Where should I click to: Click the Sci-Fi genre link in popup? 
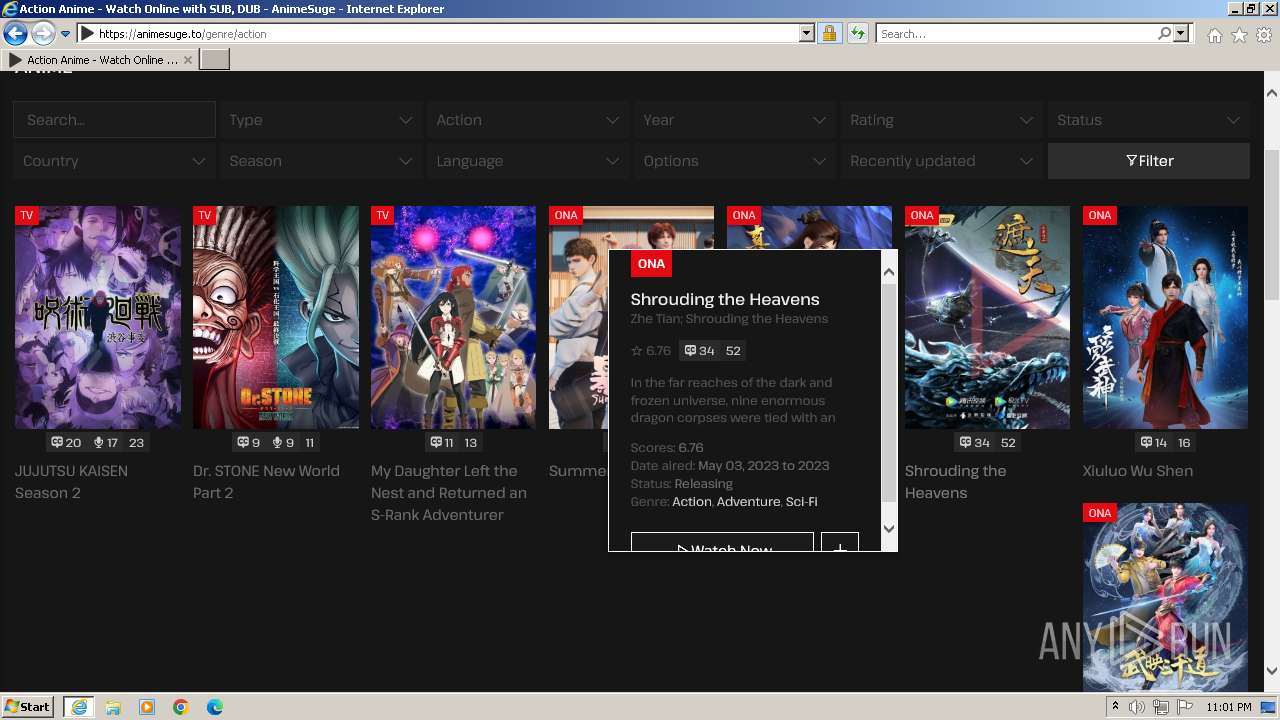click(x=802, y=501)
